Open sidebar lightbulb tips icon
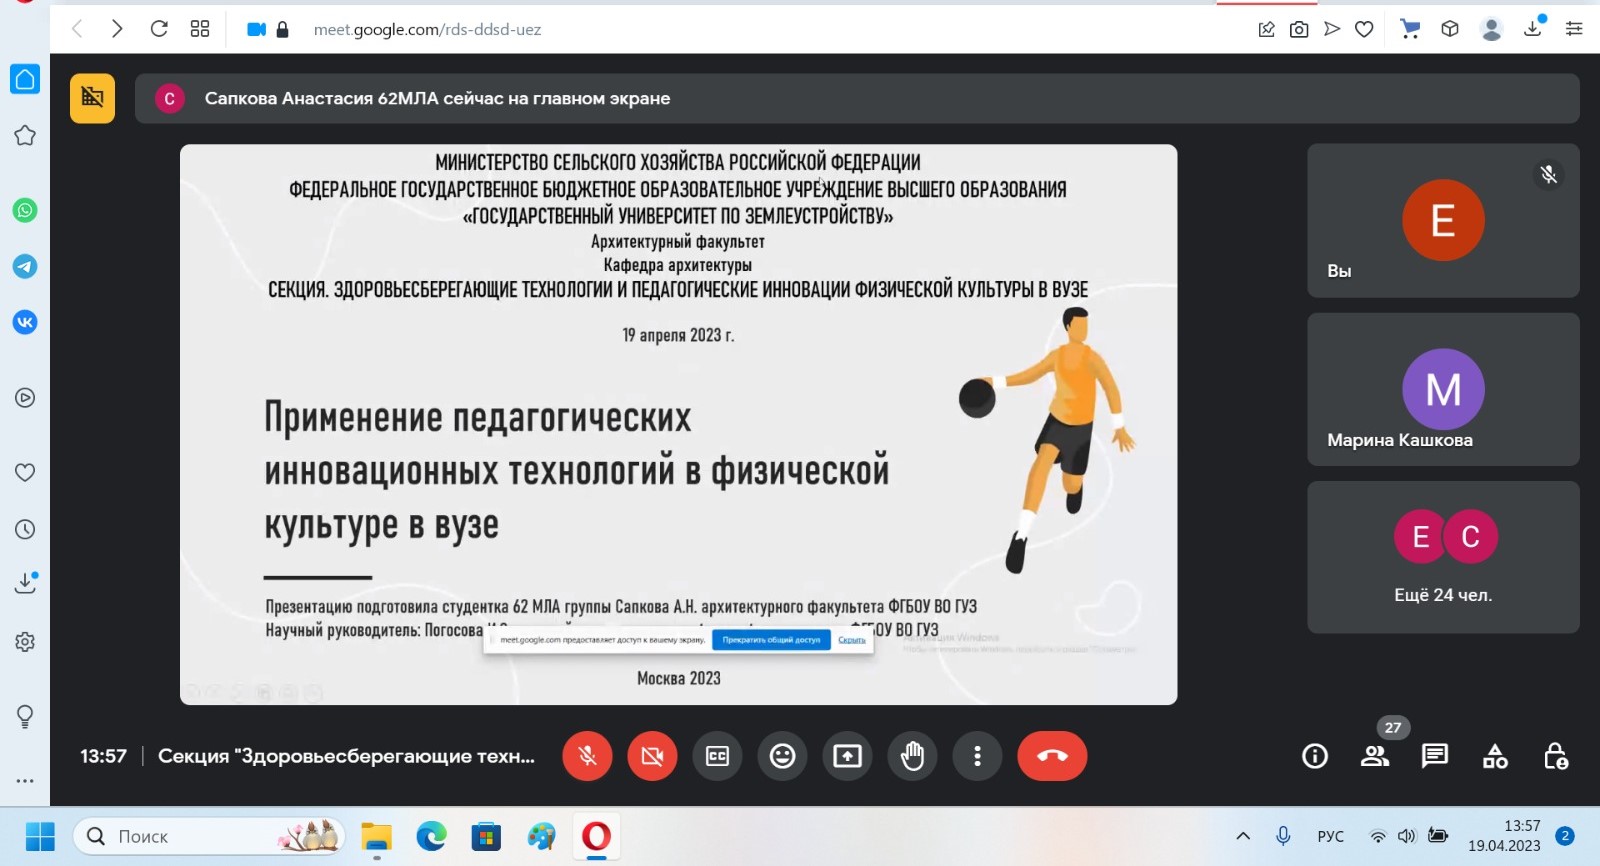1600x866 pixels. point(25,716)
